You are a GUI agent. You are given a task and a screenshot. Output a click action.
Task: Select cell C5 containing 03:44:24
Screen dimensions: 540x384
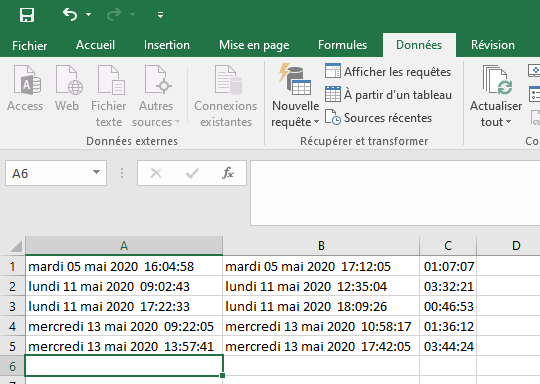point(448,346)
